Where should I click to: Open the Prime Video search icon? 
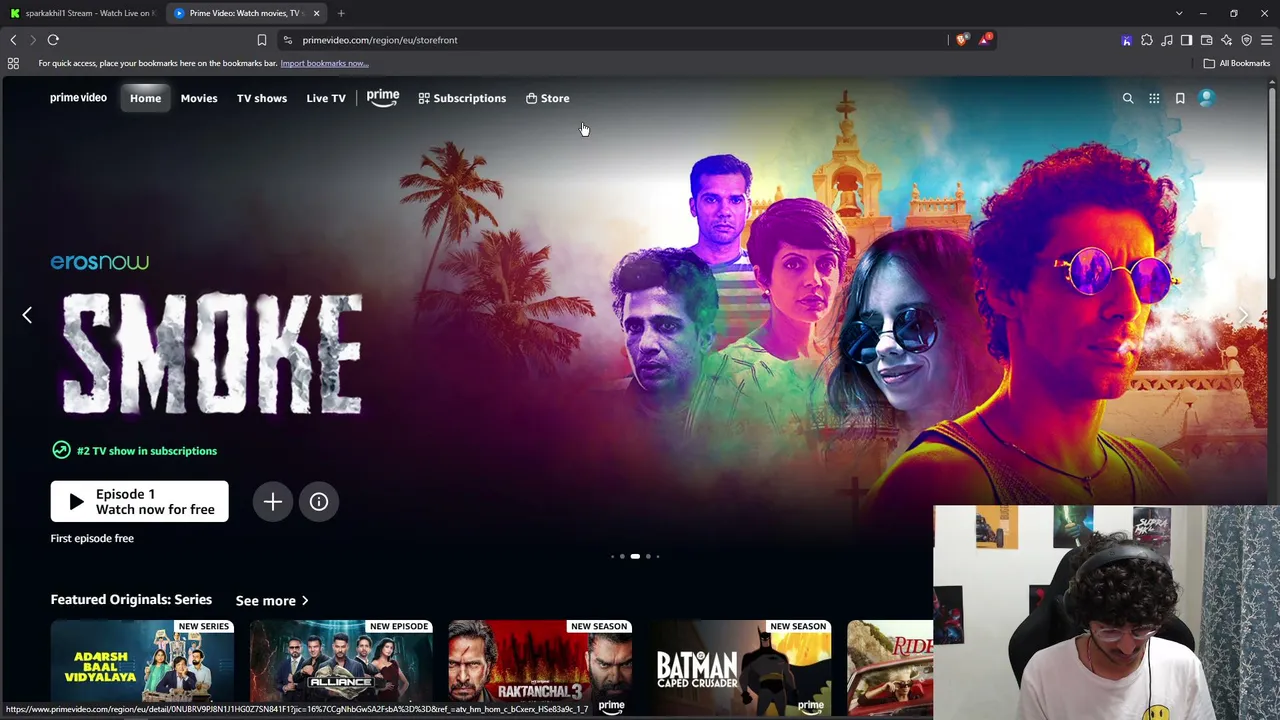[x=1128, y=98]
